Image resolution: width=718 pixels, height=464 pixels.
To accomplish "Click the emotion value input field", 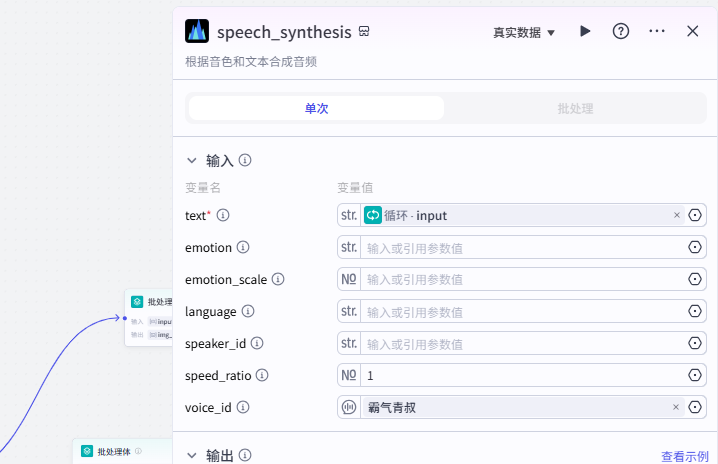I will [524, 247].
